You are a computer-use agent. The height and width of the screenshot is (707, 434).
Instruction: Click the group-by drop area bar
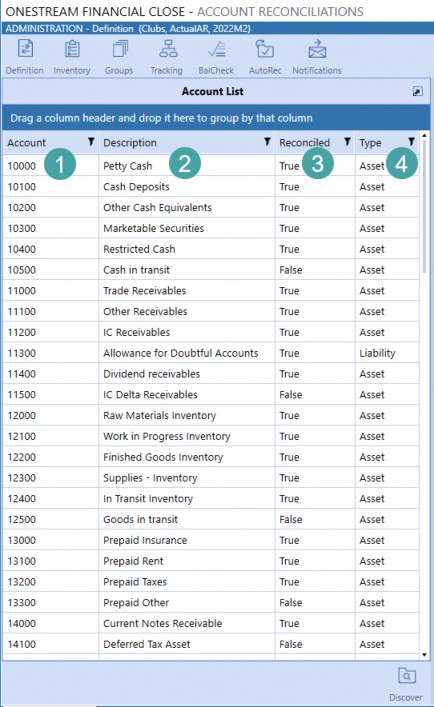pos(216,118)
